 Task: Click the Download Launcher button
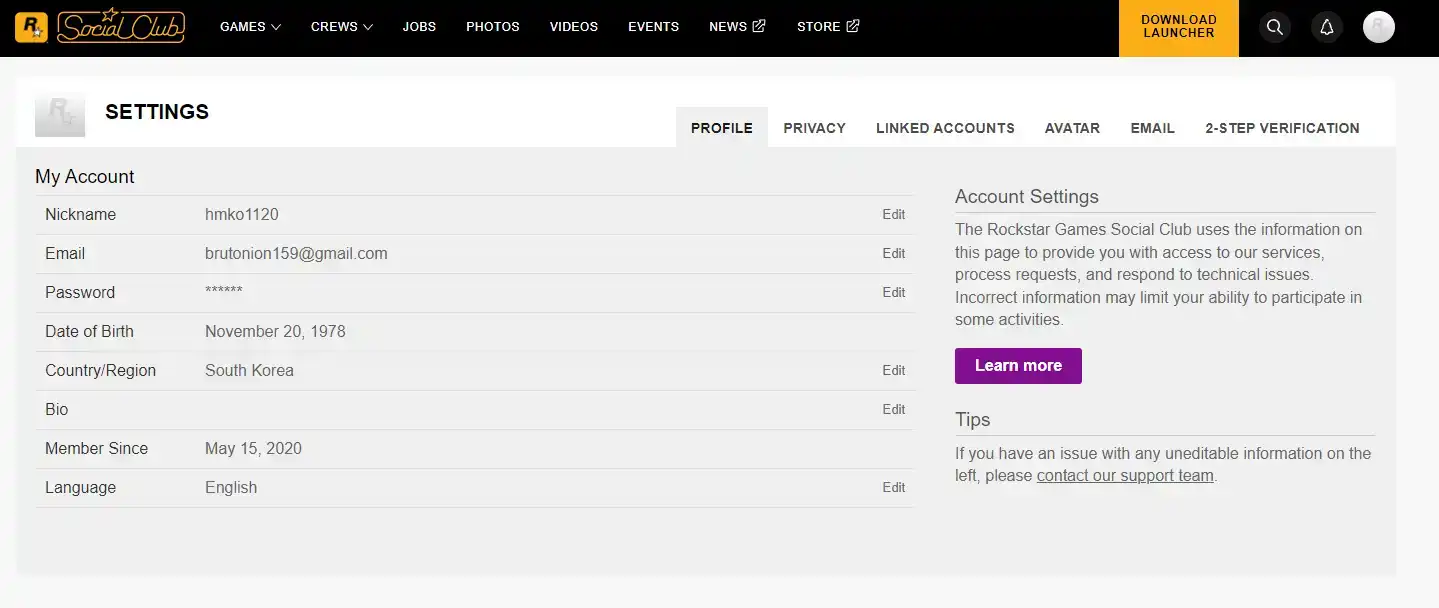point(1178,27)
